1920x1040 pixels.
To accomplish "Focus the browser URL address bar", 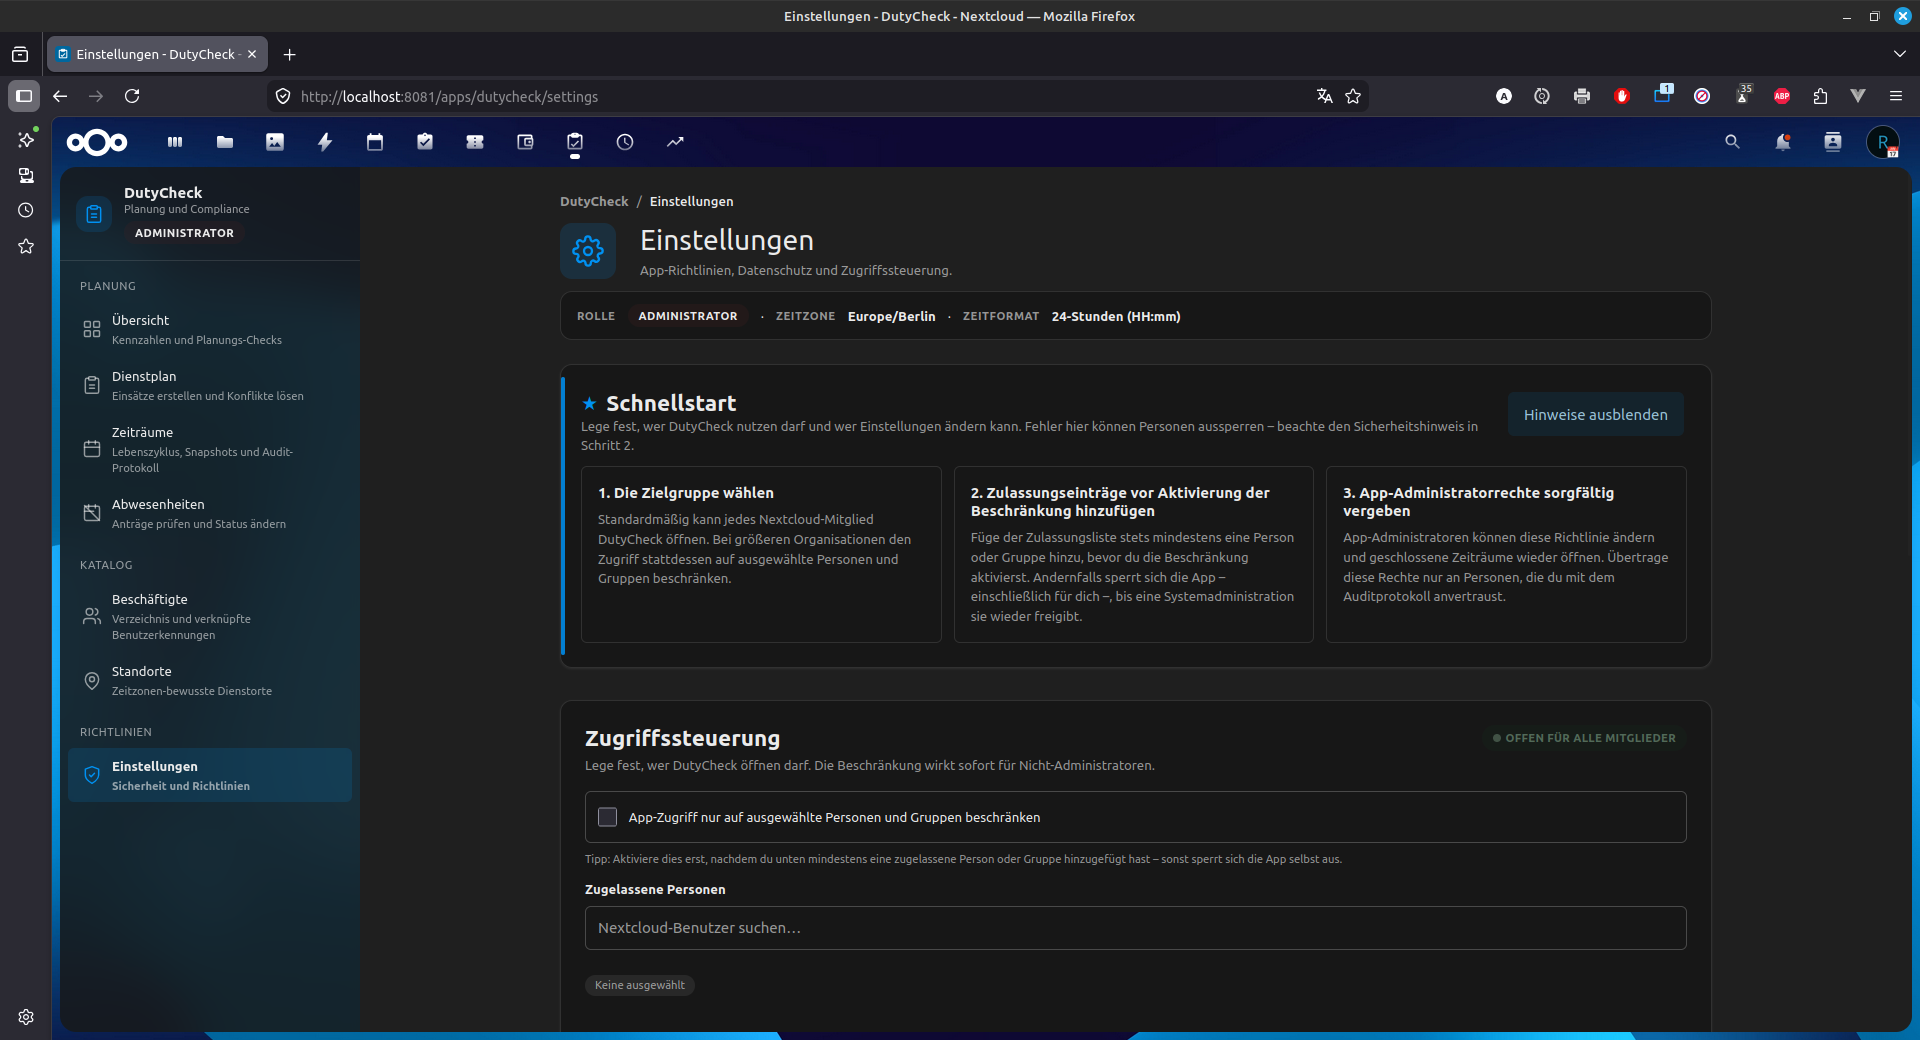I will coord(800,96).
